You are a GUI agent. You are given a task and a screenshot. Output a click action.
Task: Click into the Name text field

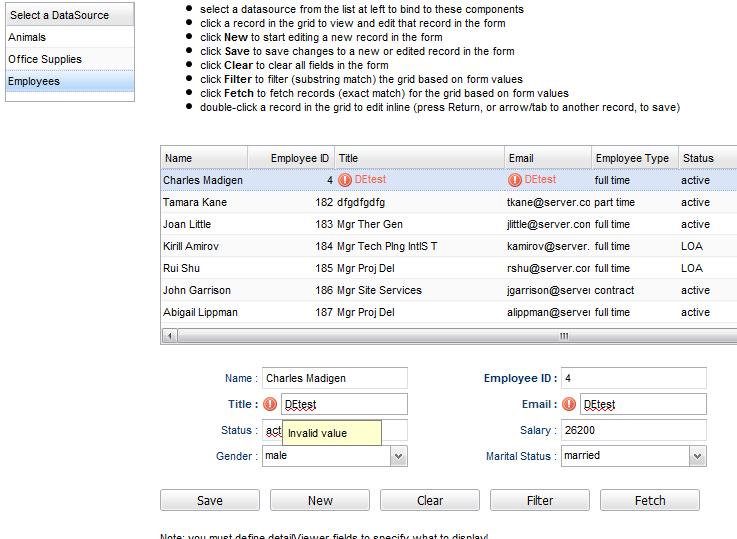pyautogui.click(x=335, y=379)
